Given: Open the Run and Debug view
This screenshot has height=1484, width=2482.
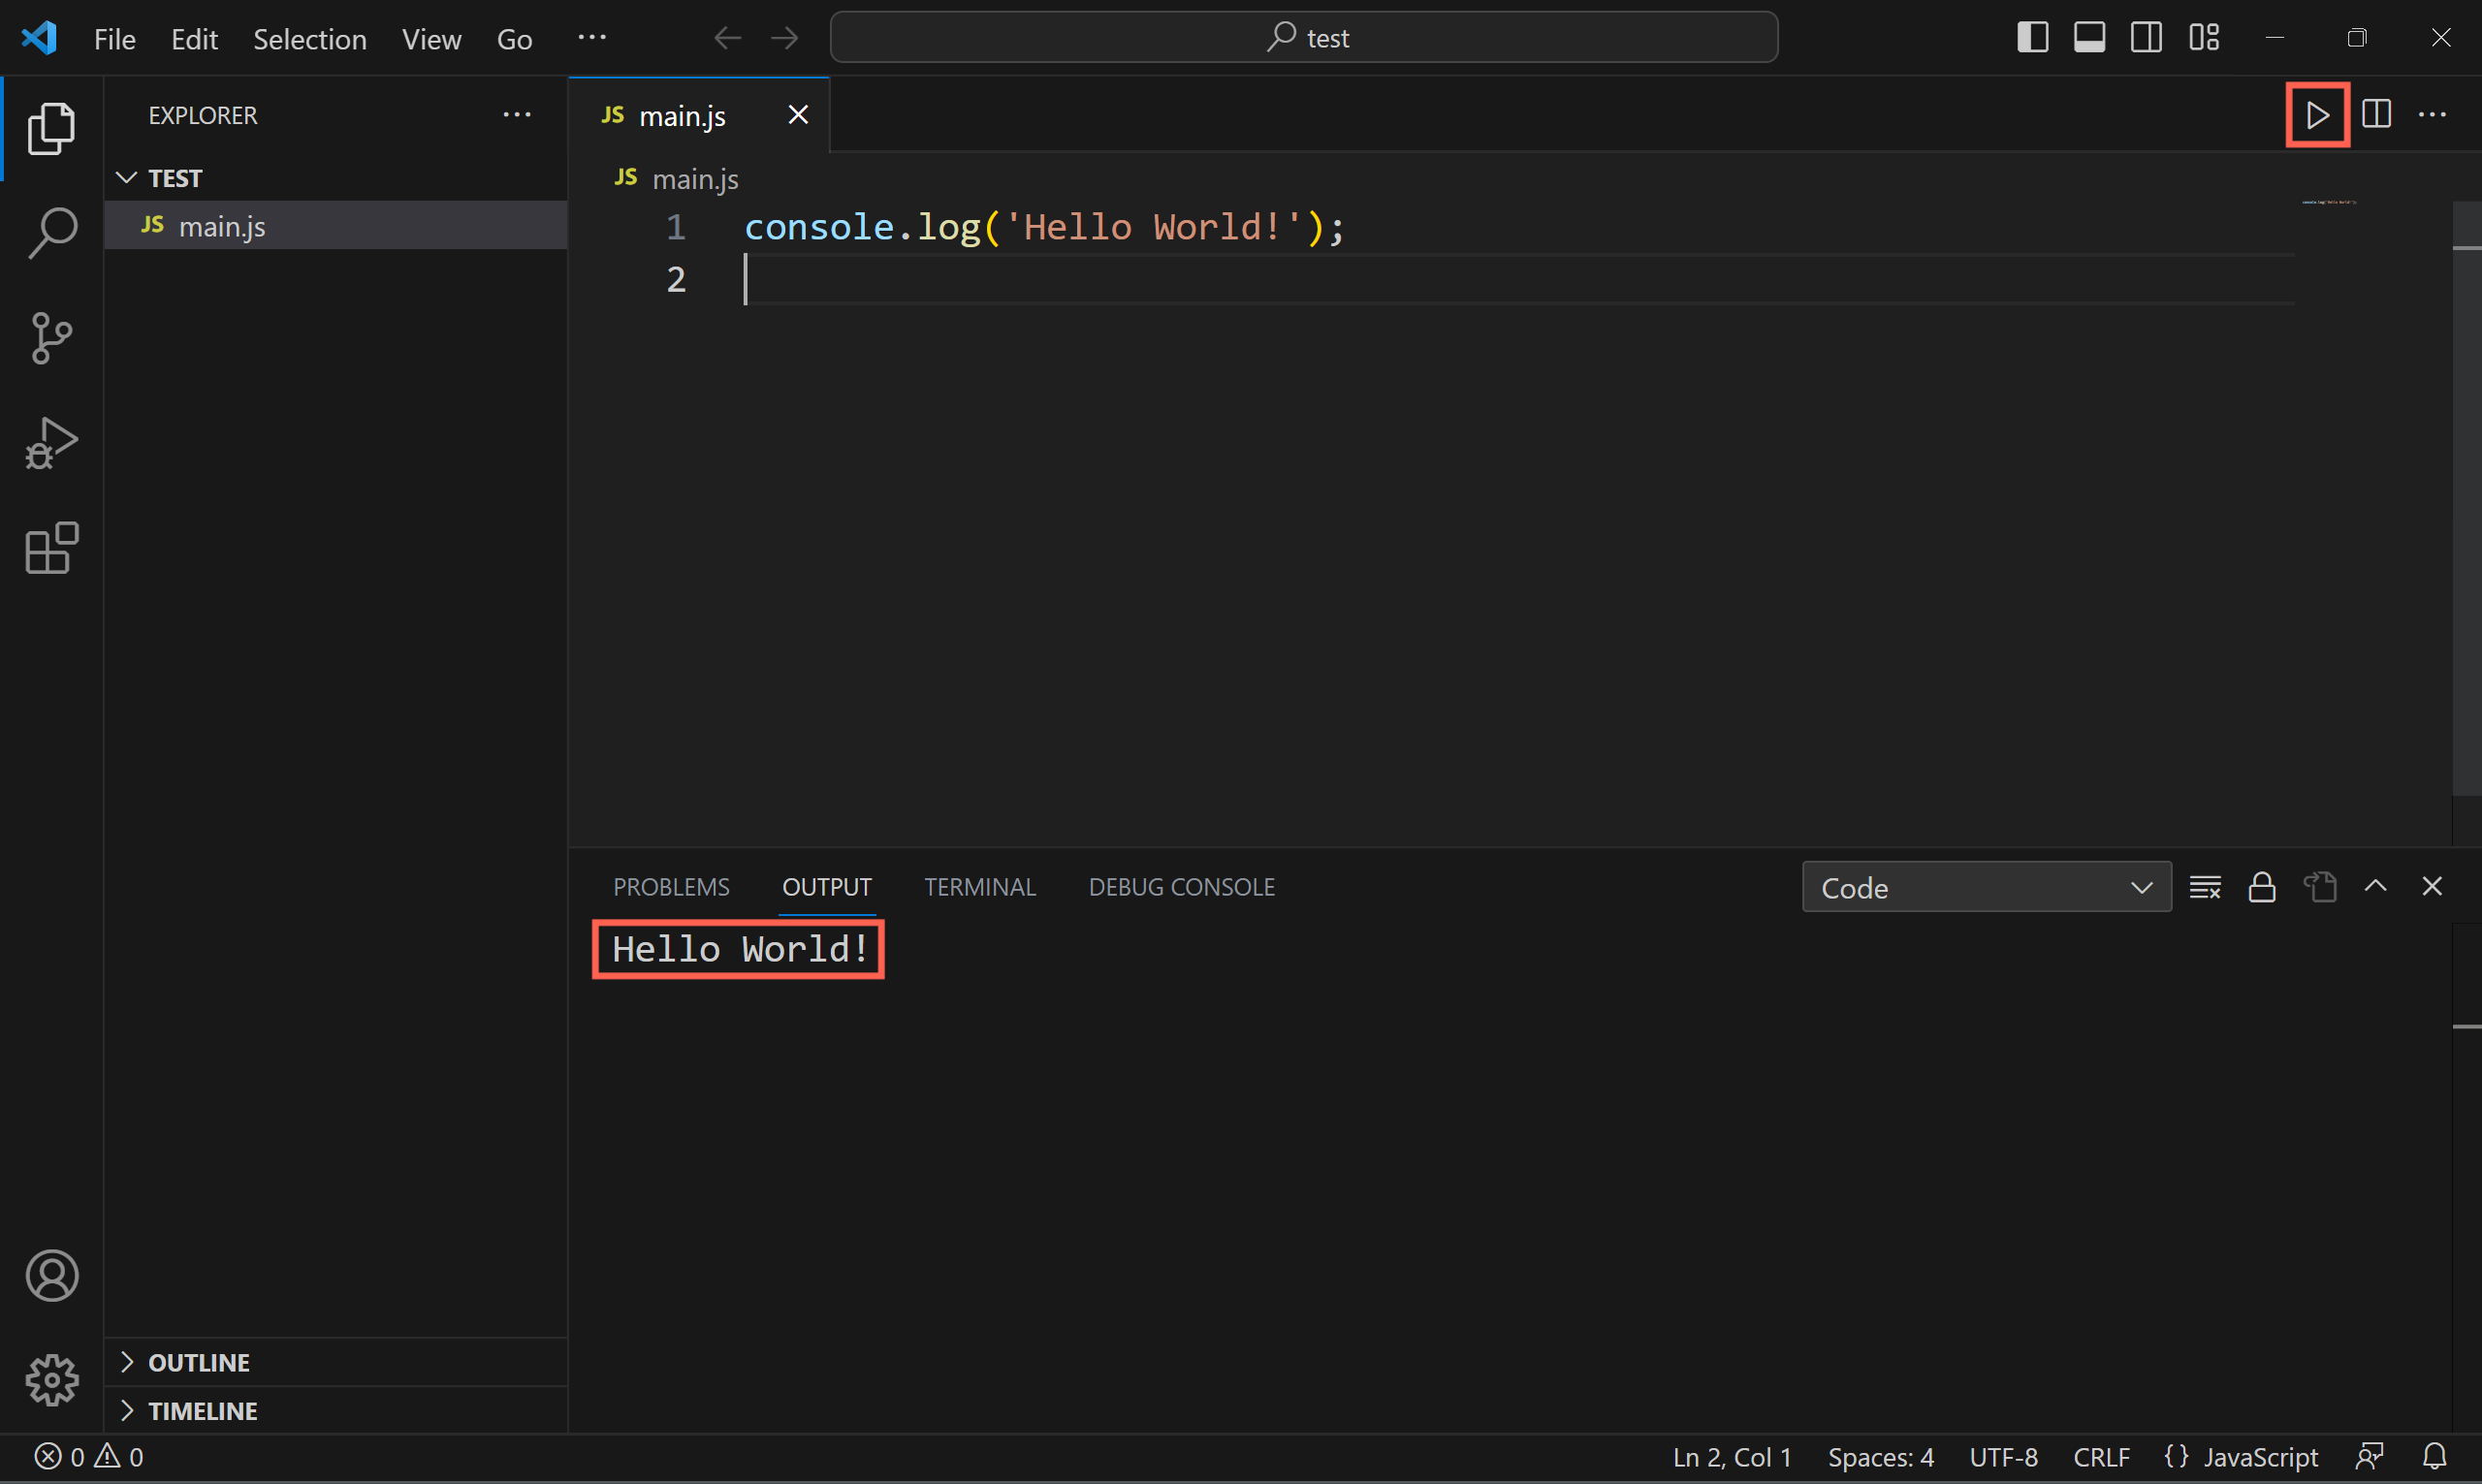Looking at the screenshot, I should 52,443.
